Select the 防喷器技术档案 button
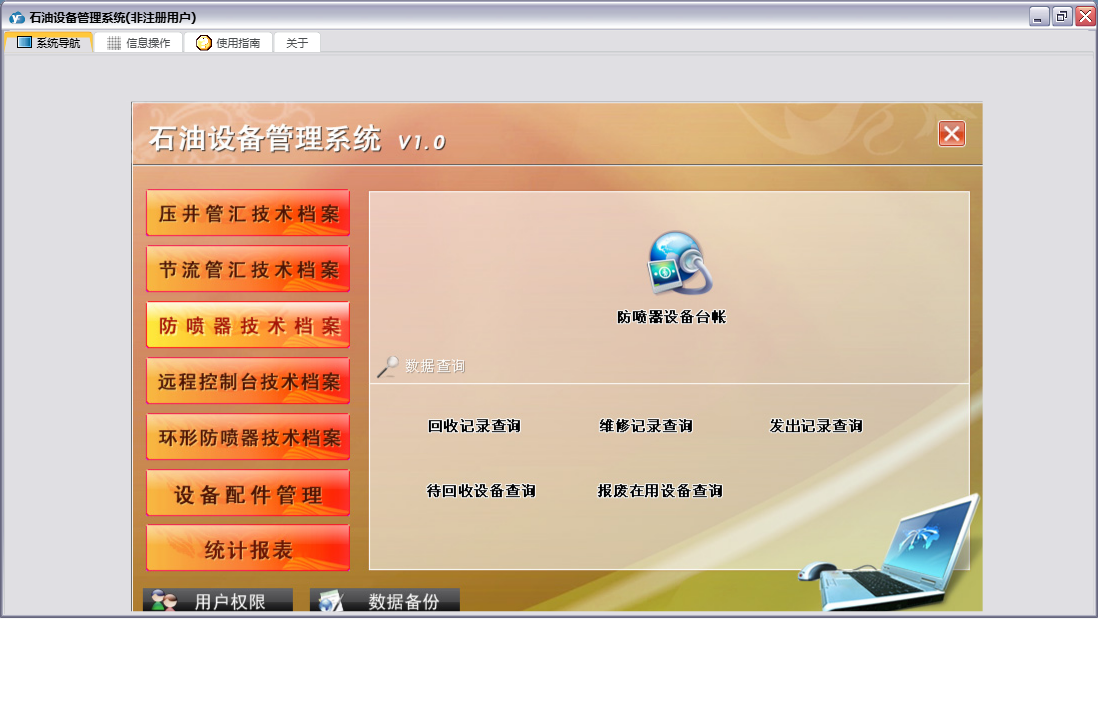Screen dimensions: 1098x716 [248, 325]
